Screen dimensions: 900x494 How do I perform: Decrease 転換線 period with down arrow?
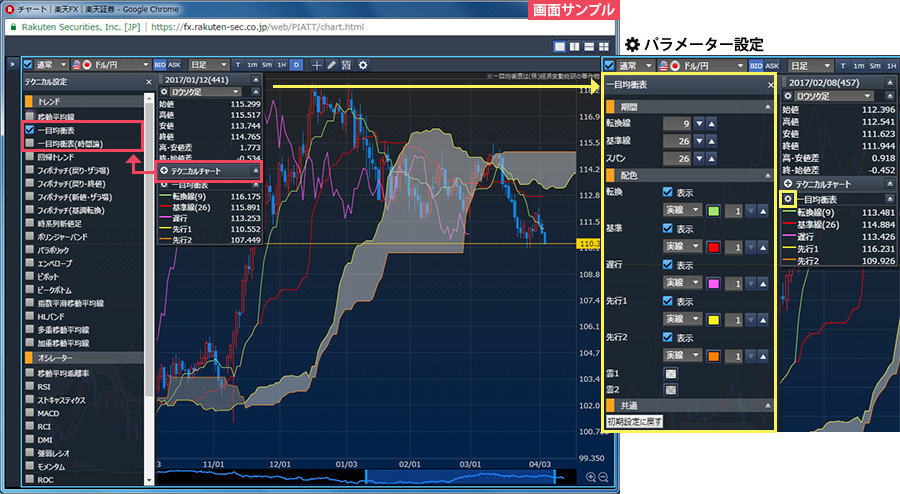699,123
